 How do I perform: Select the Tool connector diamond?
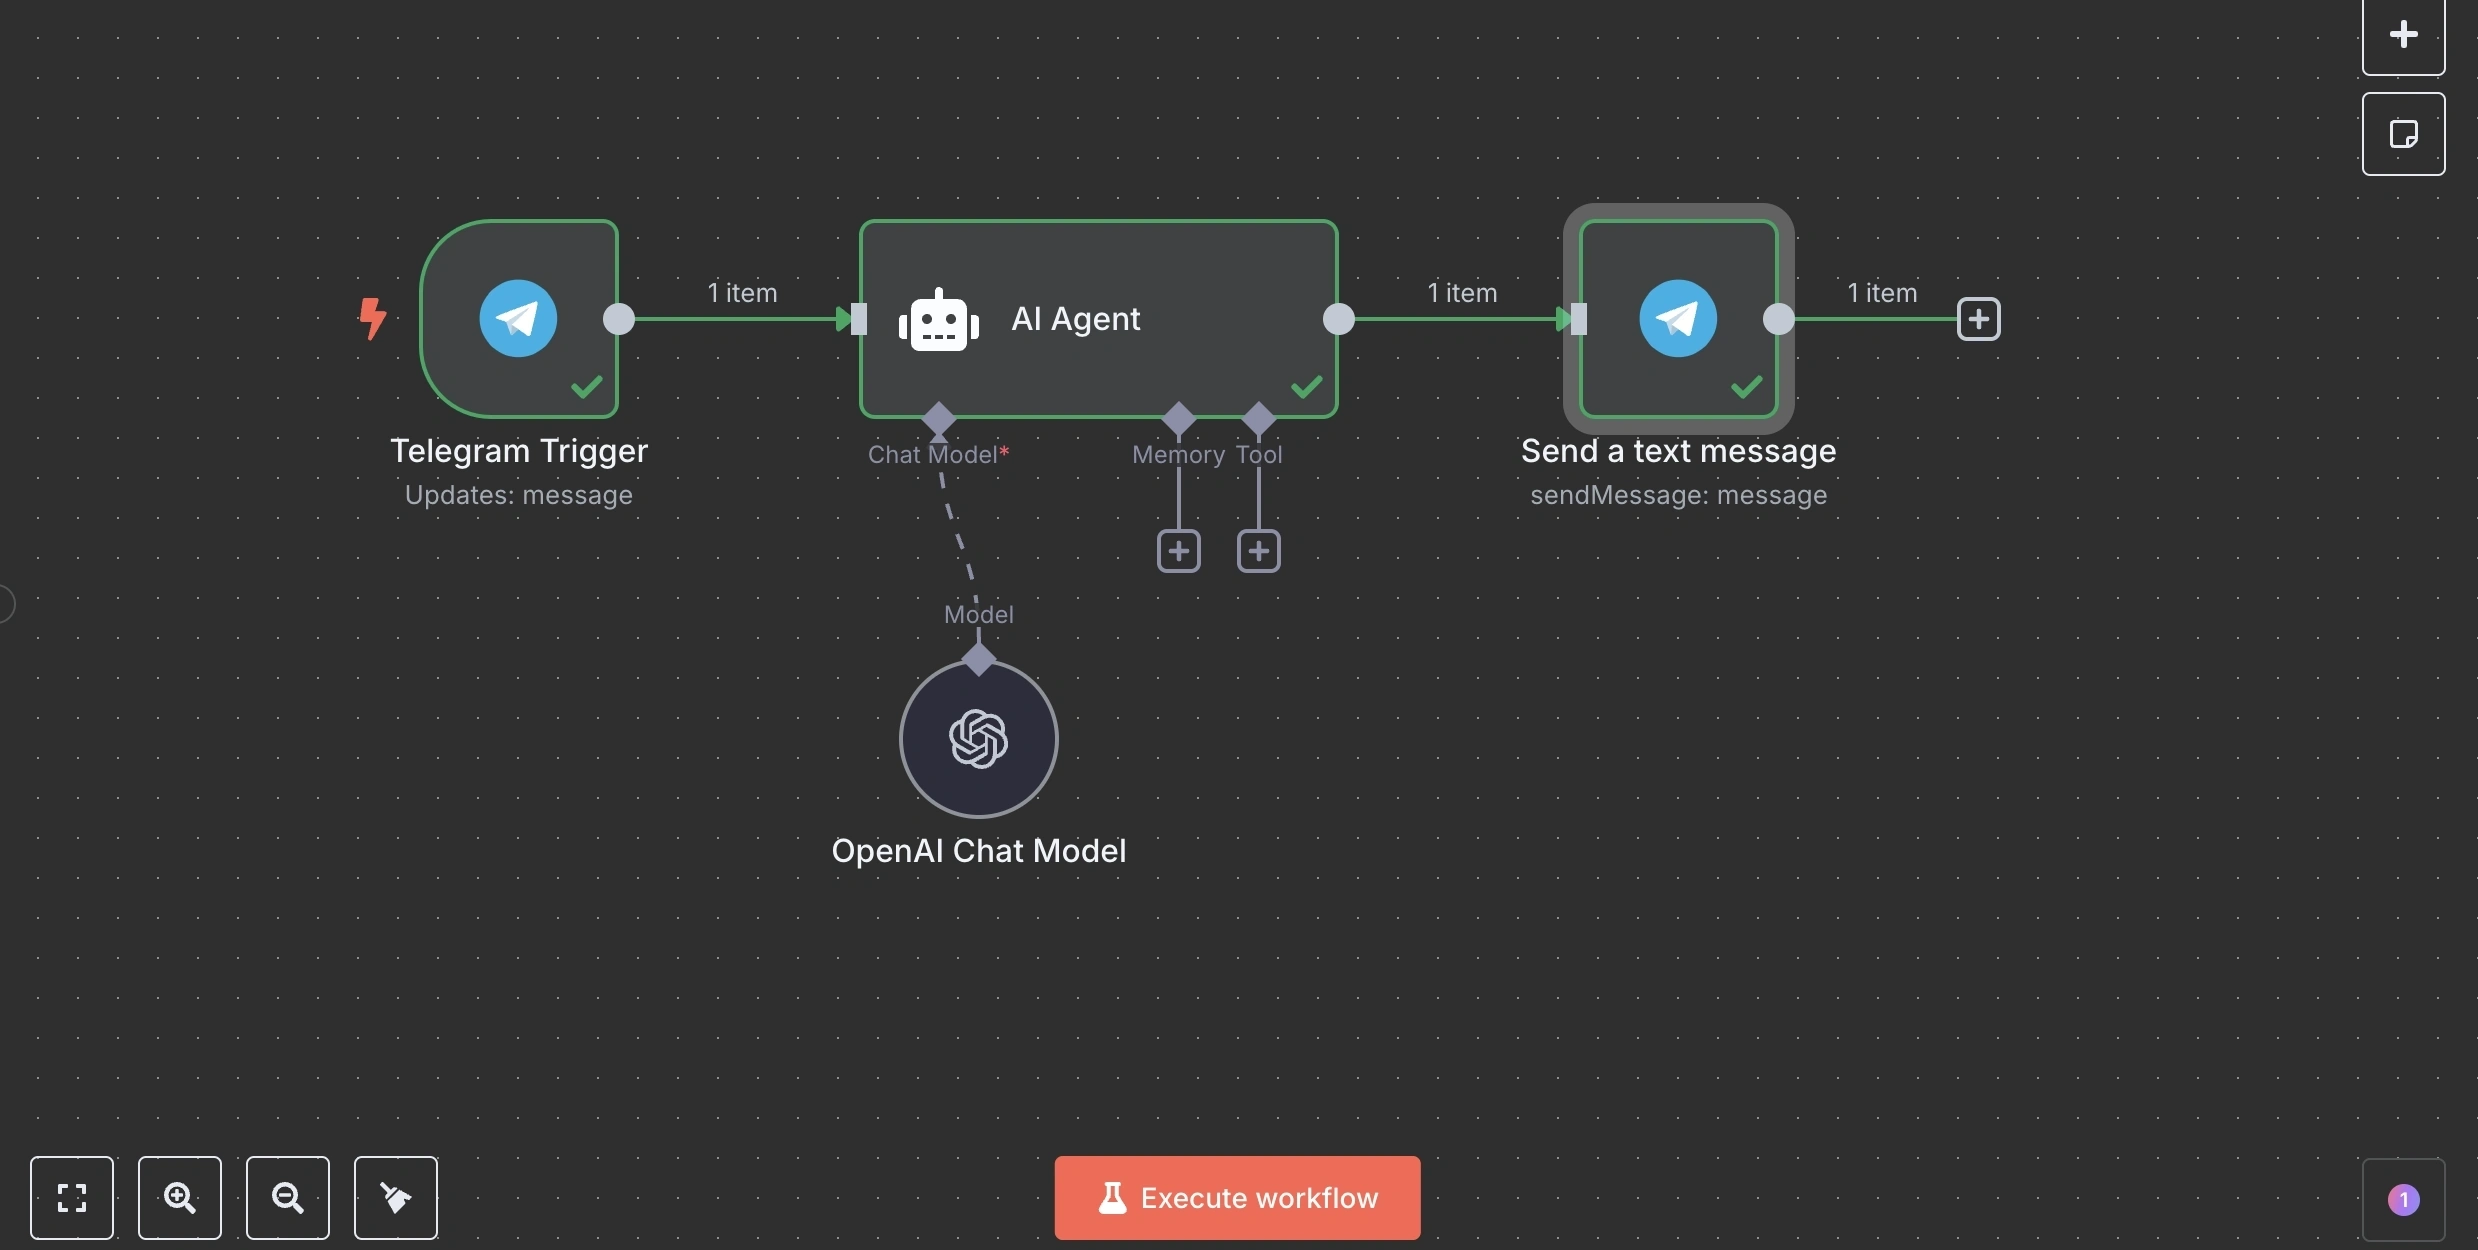[1258, 418]
